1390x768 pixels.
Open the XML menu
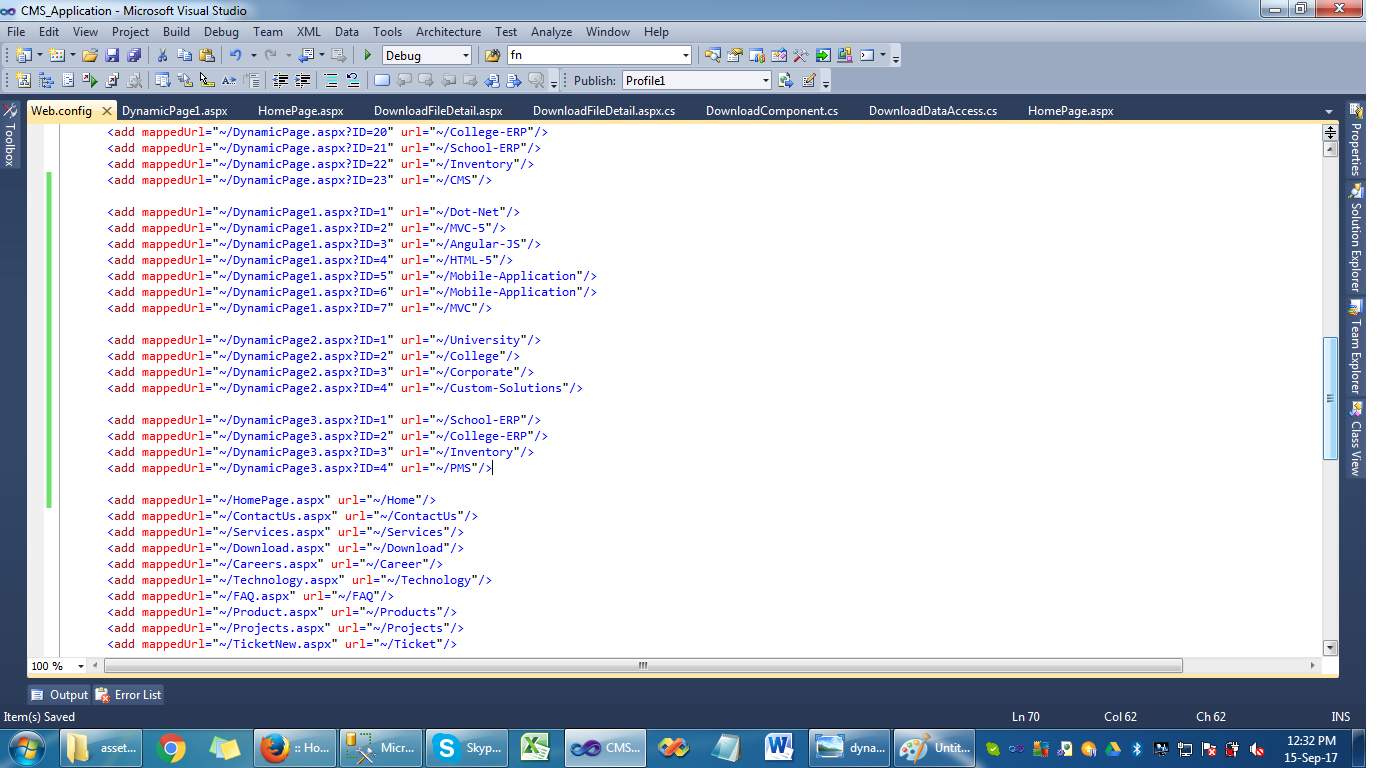[x=309, y=32]
